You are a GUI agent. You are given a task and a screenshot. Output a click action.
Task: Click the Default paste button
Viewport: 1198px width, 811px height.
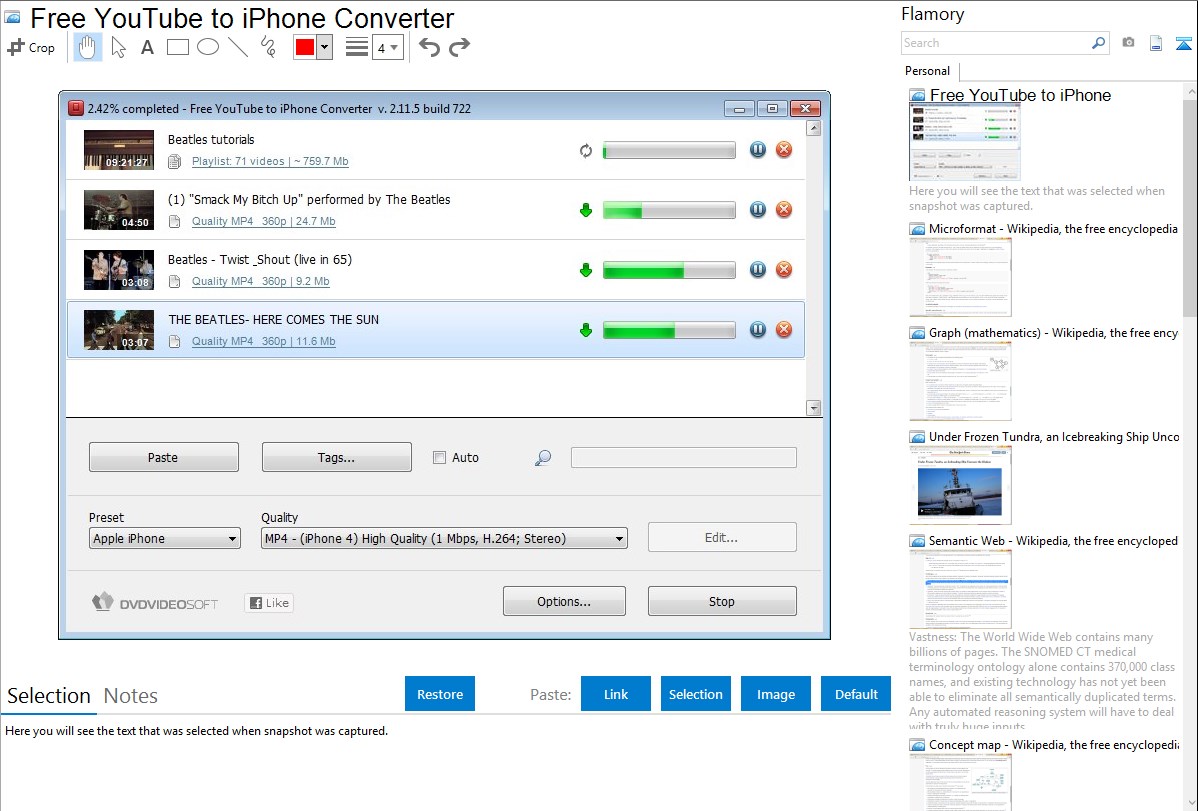pyautogui.click(x=856, y=694)
